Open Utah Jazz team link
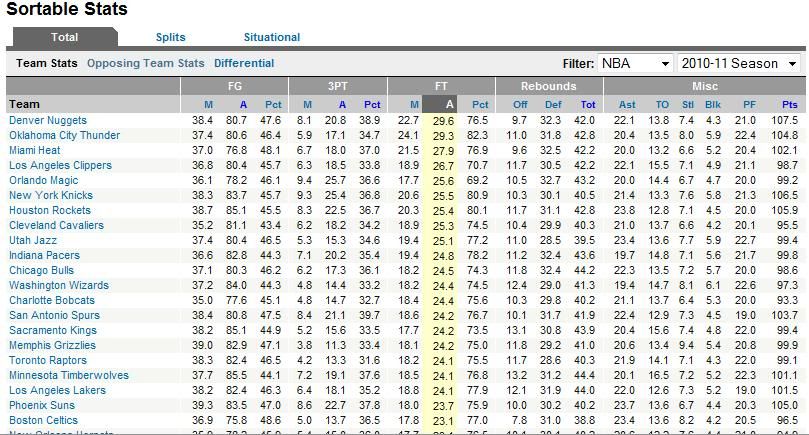 pos(33,240)
